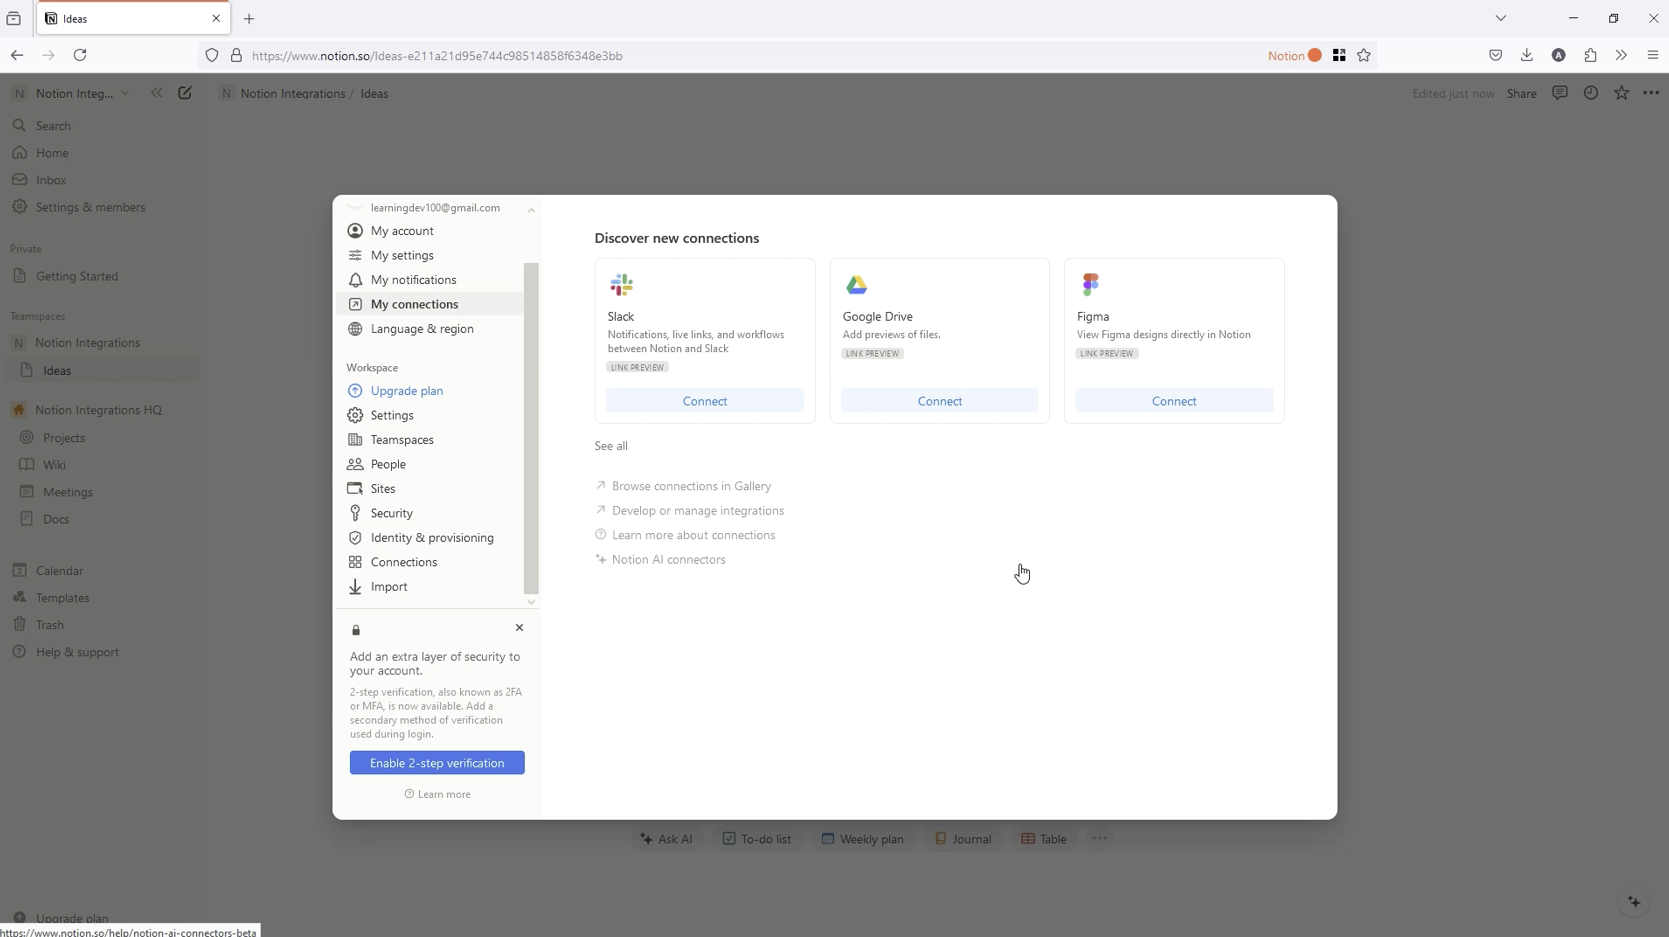The width and height of the screenshot is (1669, 937).
Task: Collapse the Notion sidebar
Action: point(157,93)
